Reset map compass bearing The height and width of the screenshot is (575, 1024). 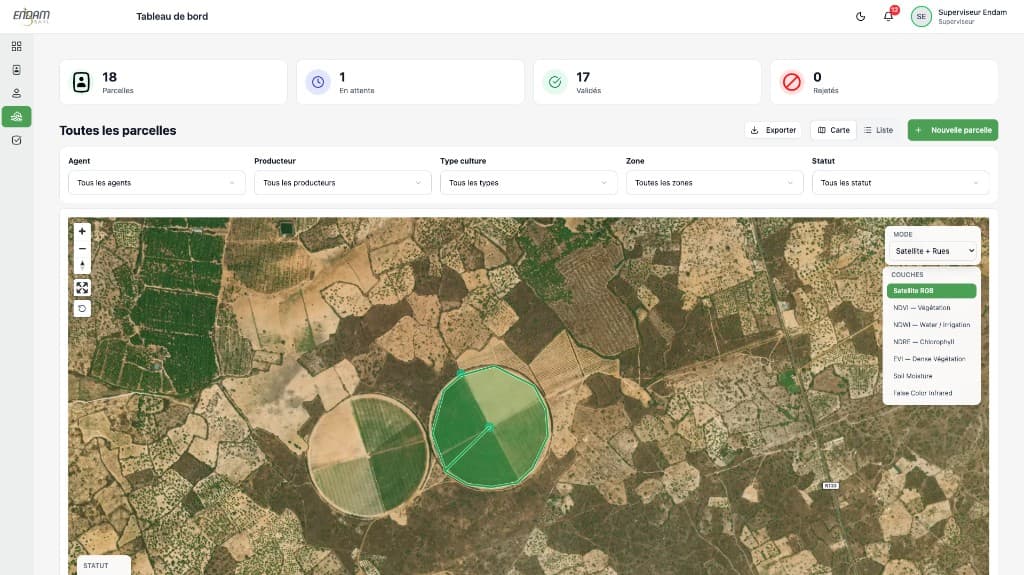tap(82, 265)
